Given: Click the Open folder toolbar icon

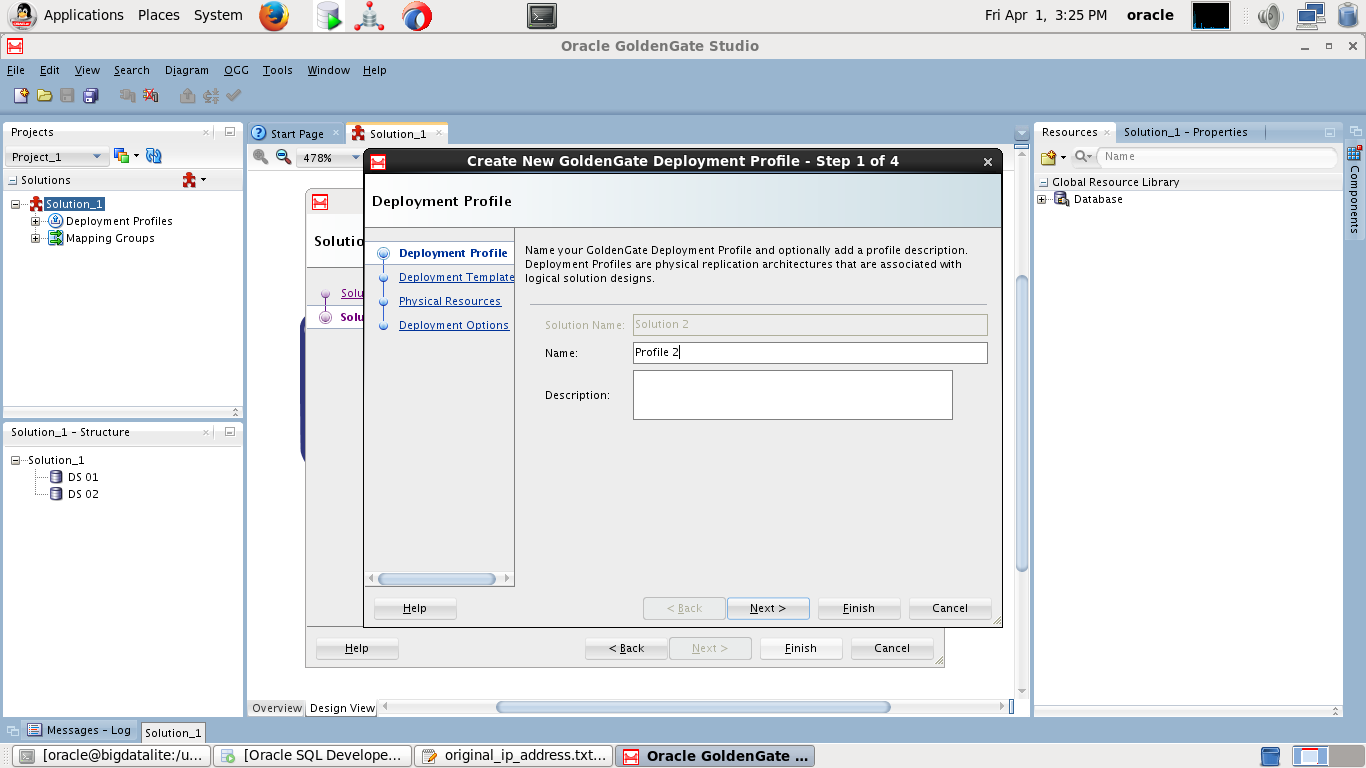Looking at the screenshot, I should pyautogui.click(x=44, y=95).
